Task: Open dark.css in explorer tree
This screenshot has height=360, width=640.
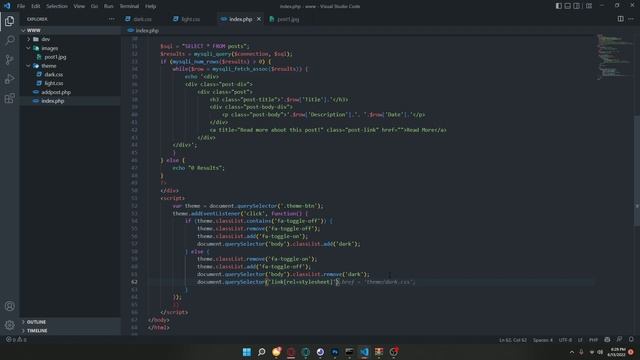Action: (53, 74)
